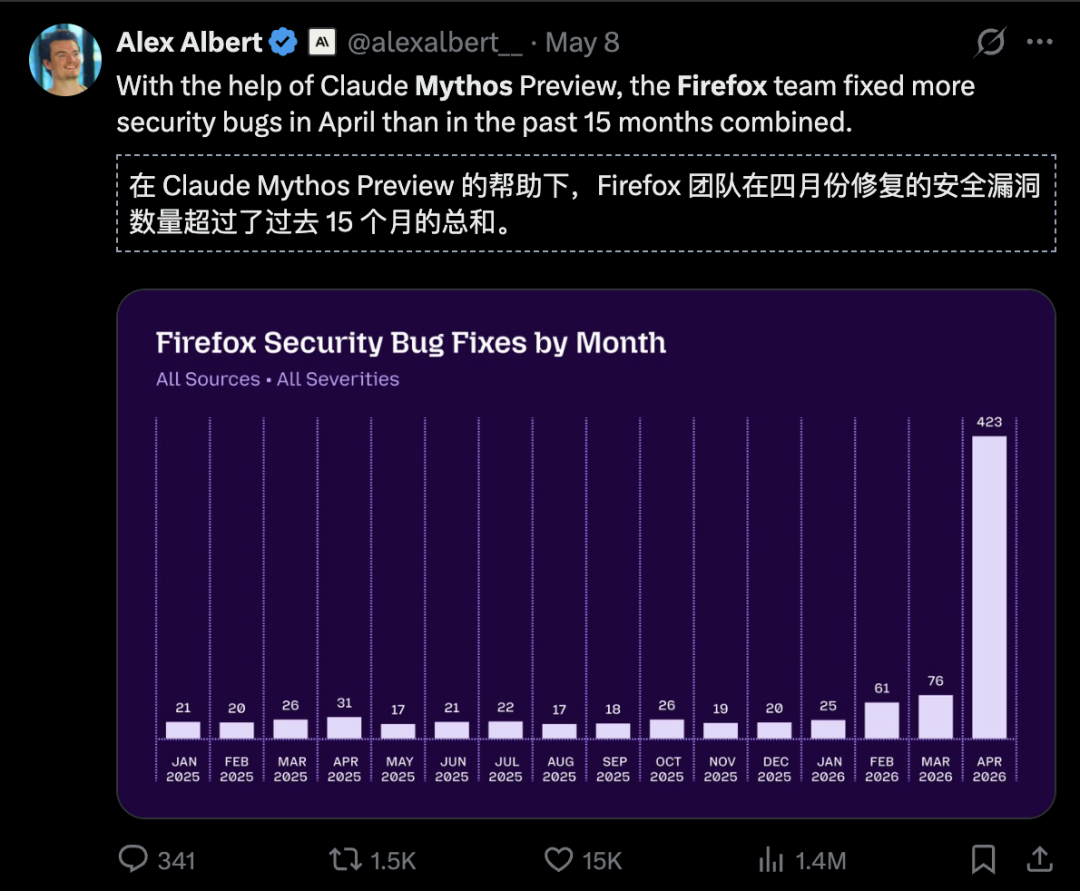This screenshot has width=1080, height=891.
Task: Bookmark this post
Action: click(984, 859)
